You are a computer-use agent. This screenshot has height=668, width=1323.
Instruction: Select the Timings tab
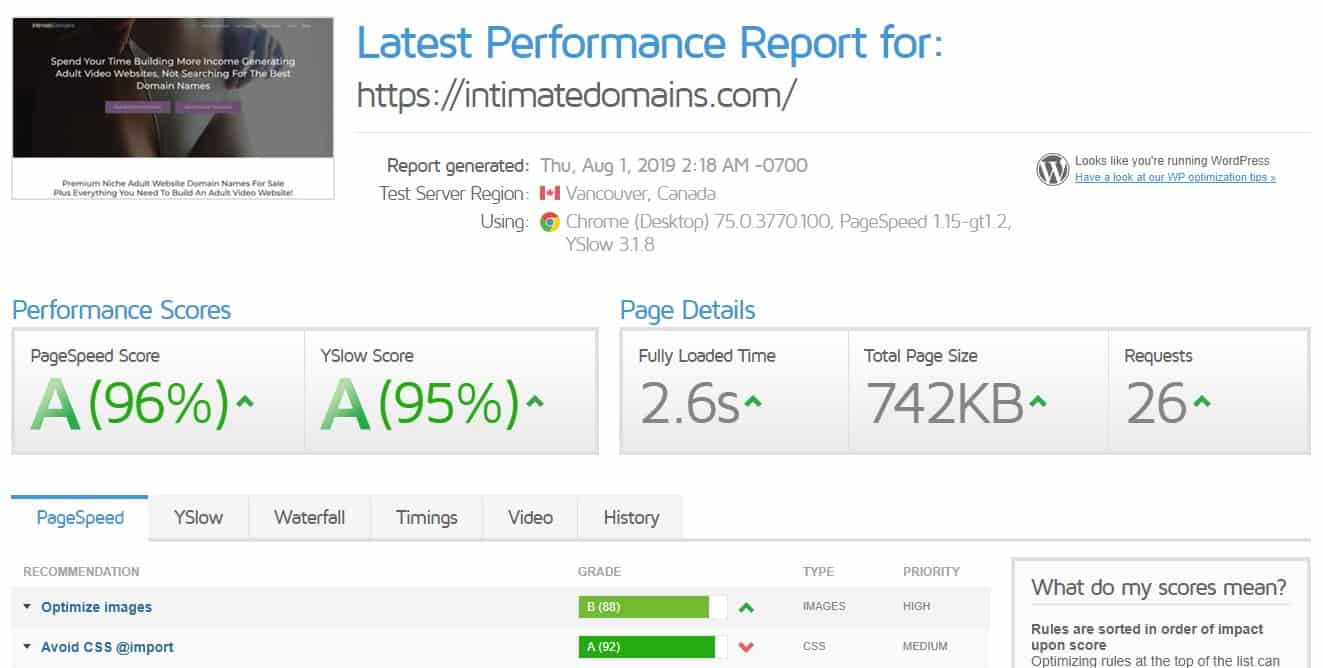426,518
